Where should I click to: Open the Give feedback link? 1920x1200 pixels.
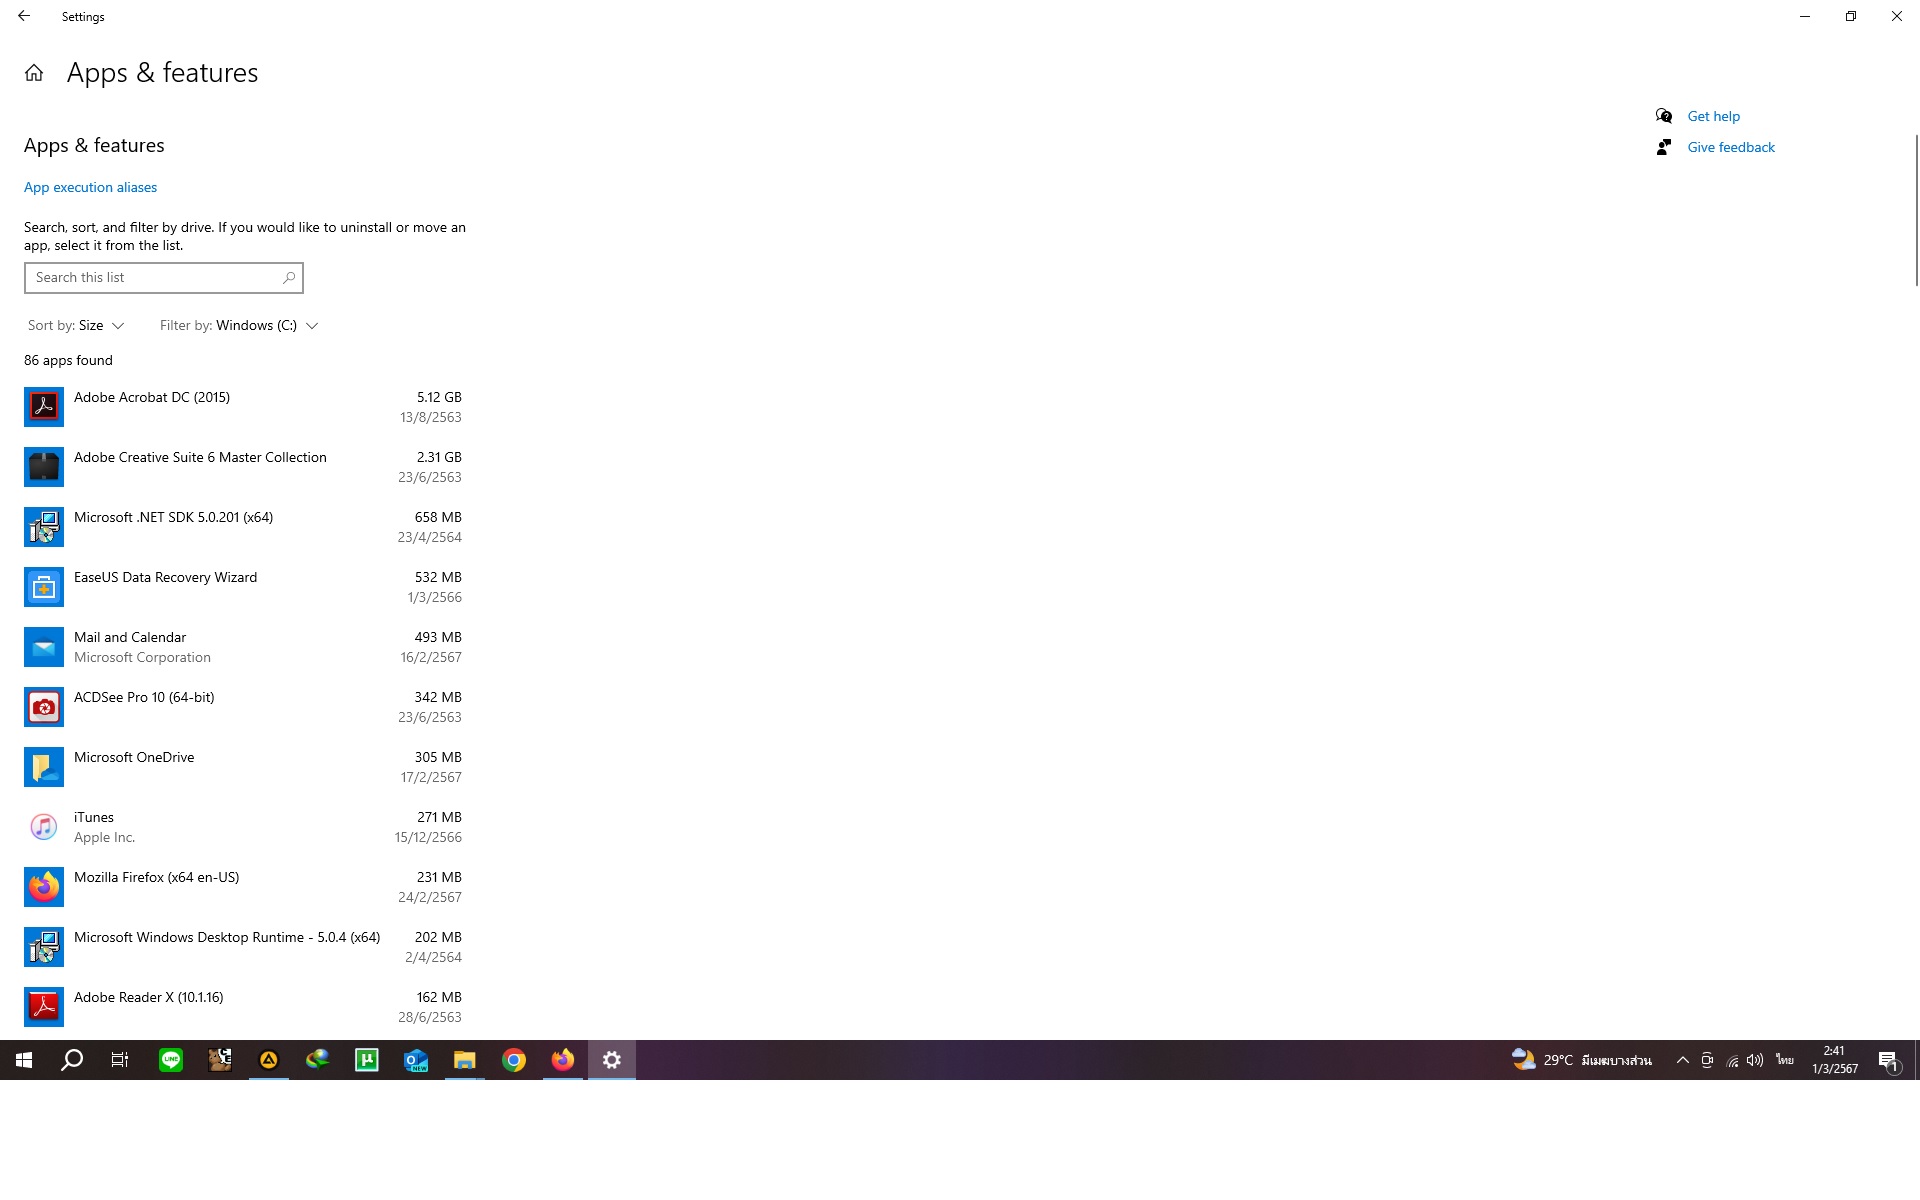(1731, 147)
